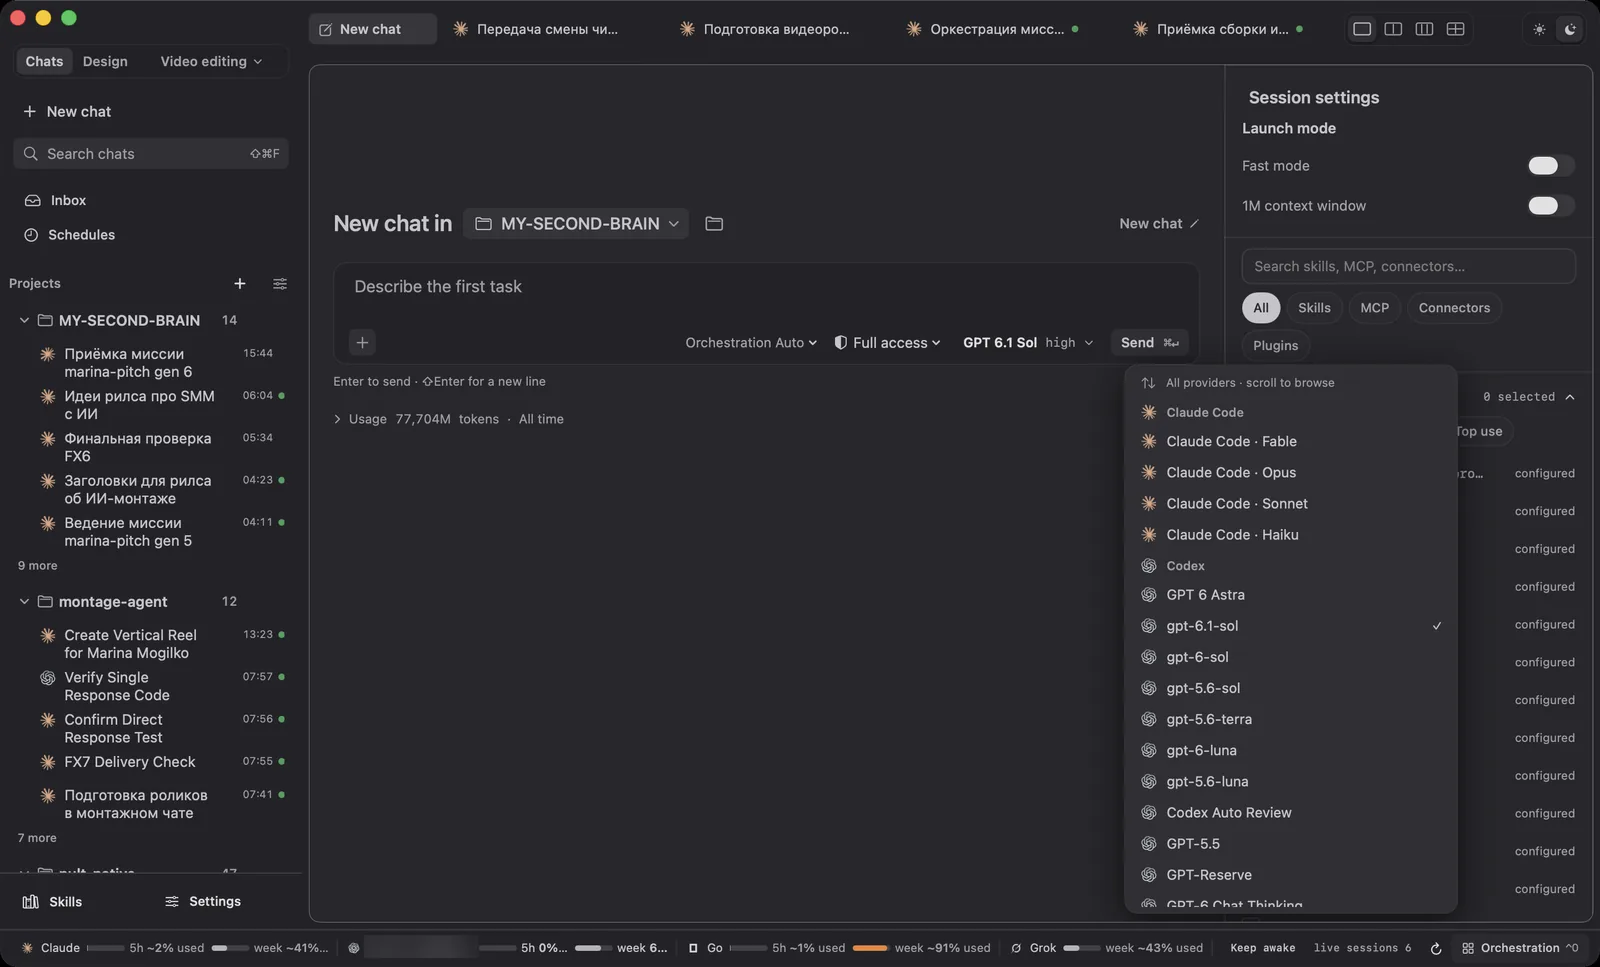This screenshot has width=1600, height=967.
Task: Open Video editing dropdown
Action: pyautogui.click(x=211, y=61)
